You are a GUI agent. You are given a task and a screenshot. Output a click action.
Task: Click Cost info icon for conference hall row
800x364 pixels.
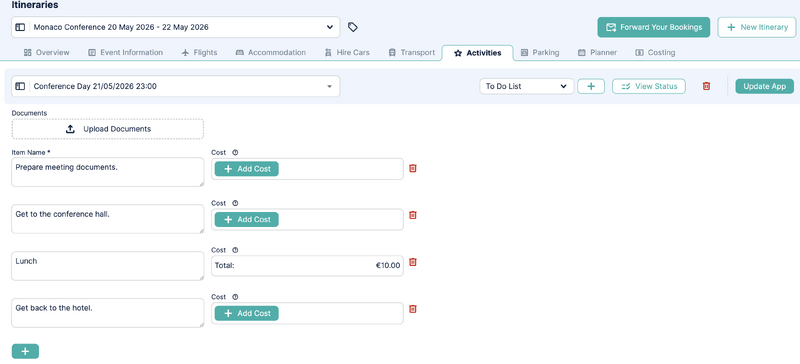tap(235, 203)
